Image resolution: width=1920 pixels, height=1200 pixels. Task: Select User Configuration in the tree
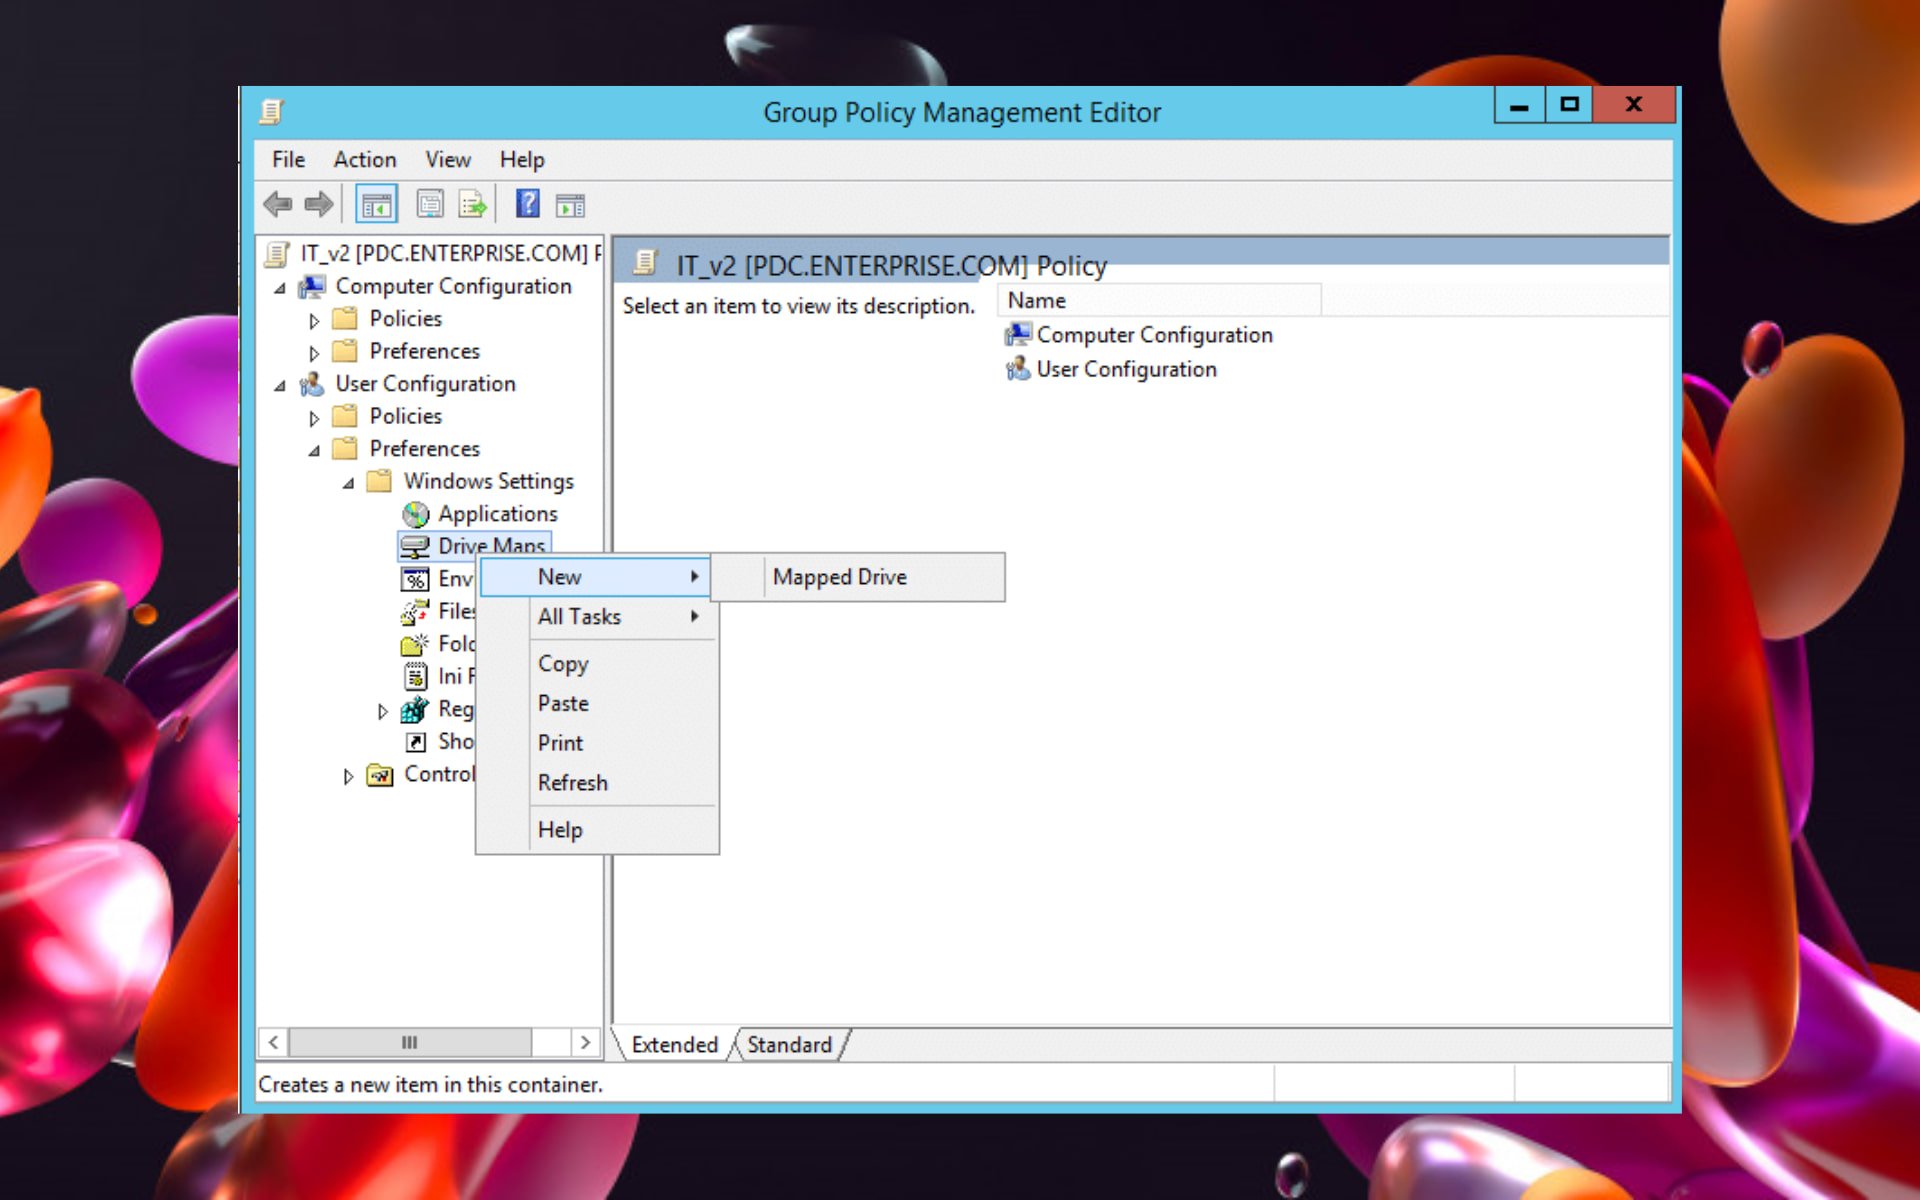point(425,384)
